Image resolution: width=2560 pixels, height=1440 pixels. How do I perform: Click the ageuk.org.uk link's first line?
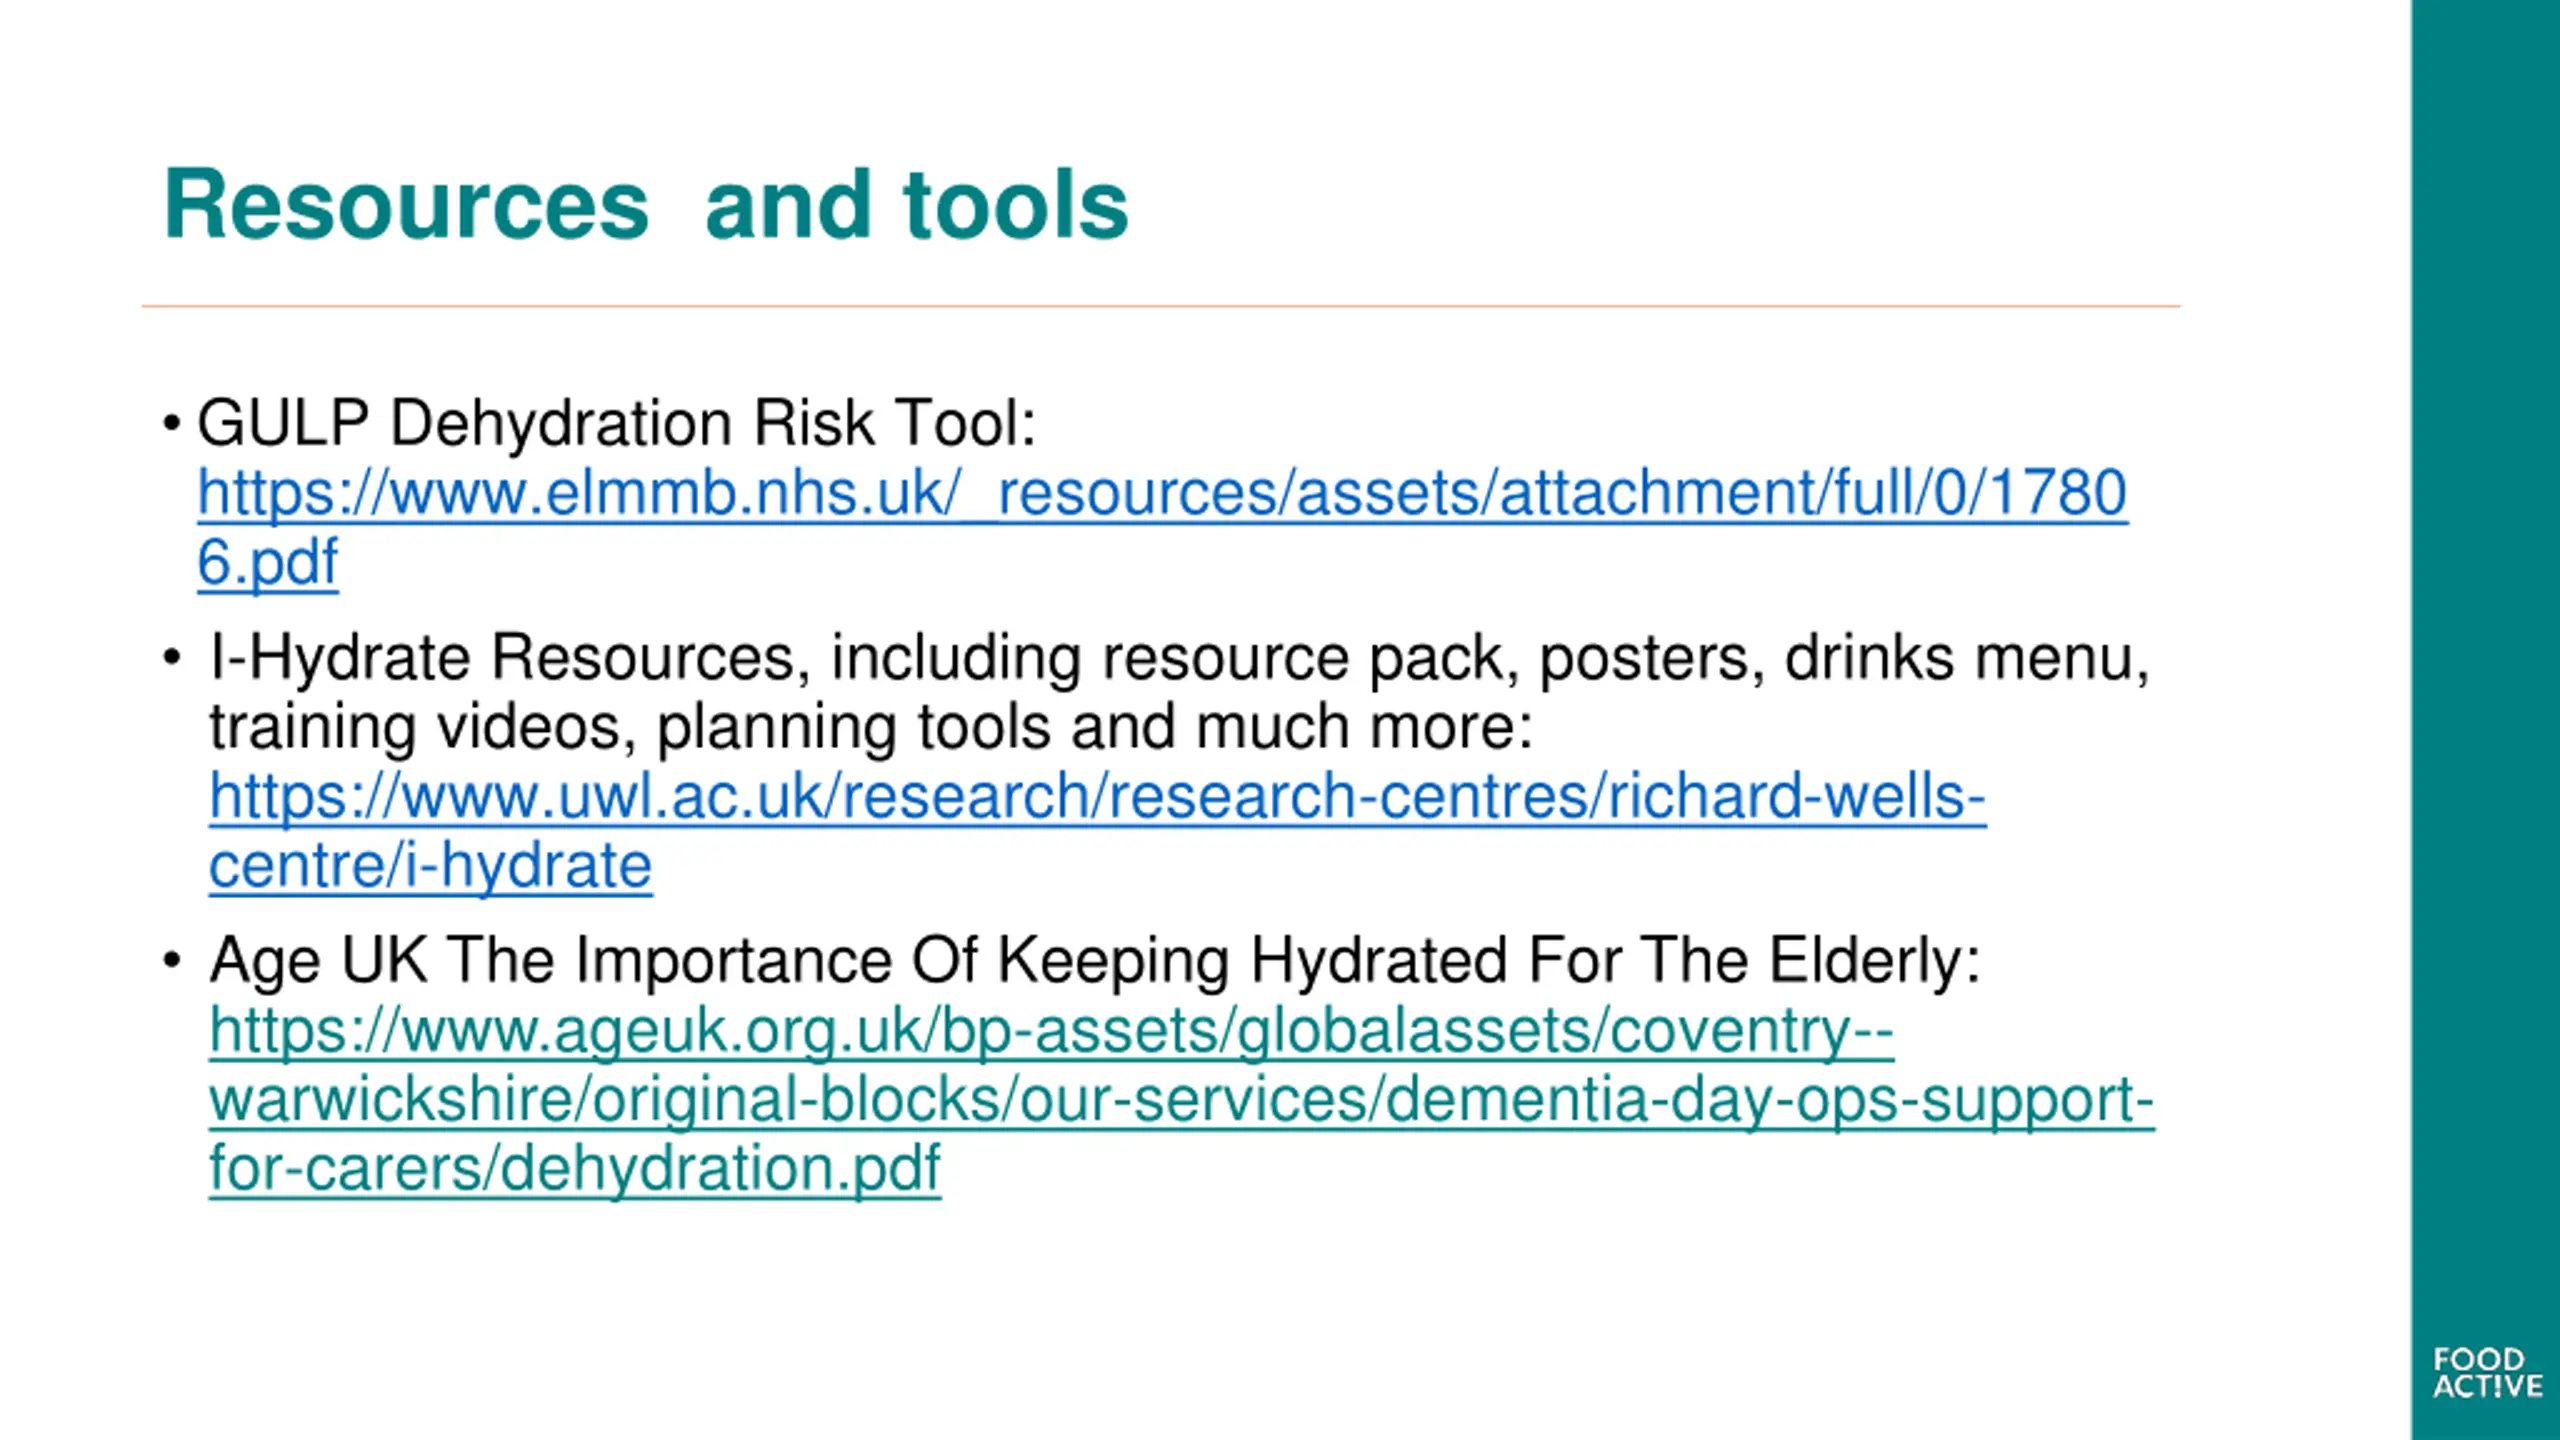(1051, 1031)
